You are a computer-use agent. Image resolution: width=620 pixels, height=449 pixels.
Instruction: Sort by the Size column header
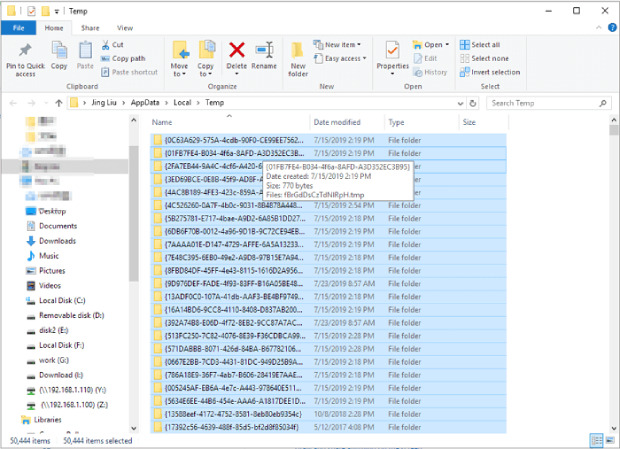click(x=483, y=122)
